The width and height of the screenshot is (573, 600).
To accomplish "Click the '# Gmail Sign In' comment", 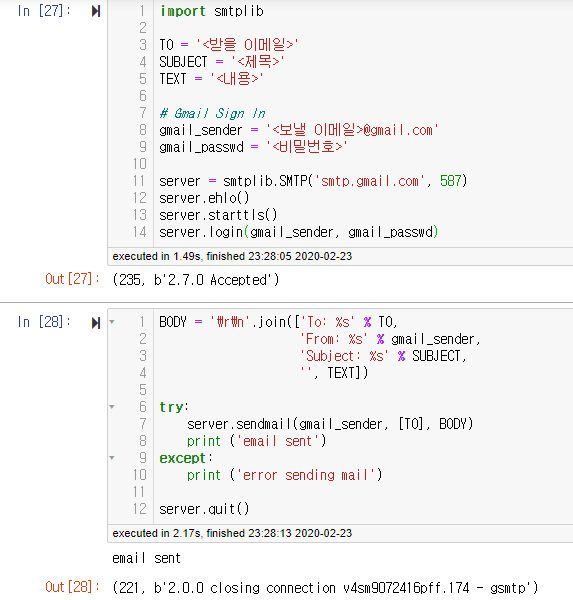I will (212, 113).
